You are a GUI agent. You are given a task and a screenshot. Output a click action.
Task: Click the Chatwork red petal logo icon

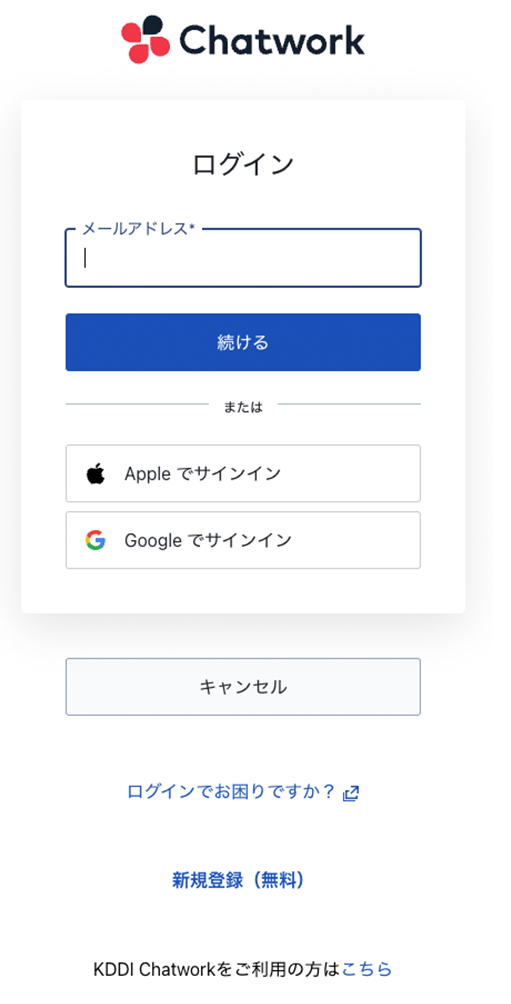(145, 40)
